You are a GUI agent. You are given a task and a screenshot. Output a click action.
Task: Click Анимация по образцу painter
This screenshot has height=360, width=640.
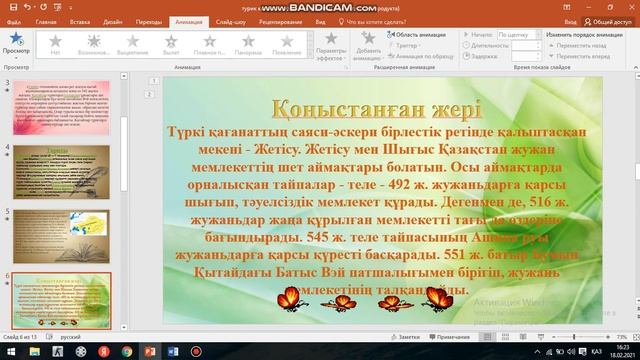click(420, 56)
